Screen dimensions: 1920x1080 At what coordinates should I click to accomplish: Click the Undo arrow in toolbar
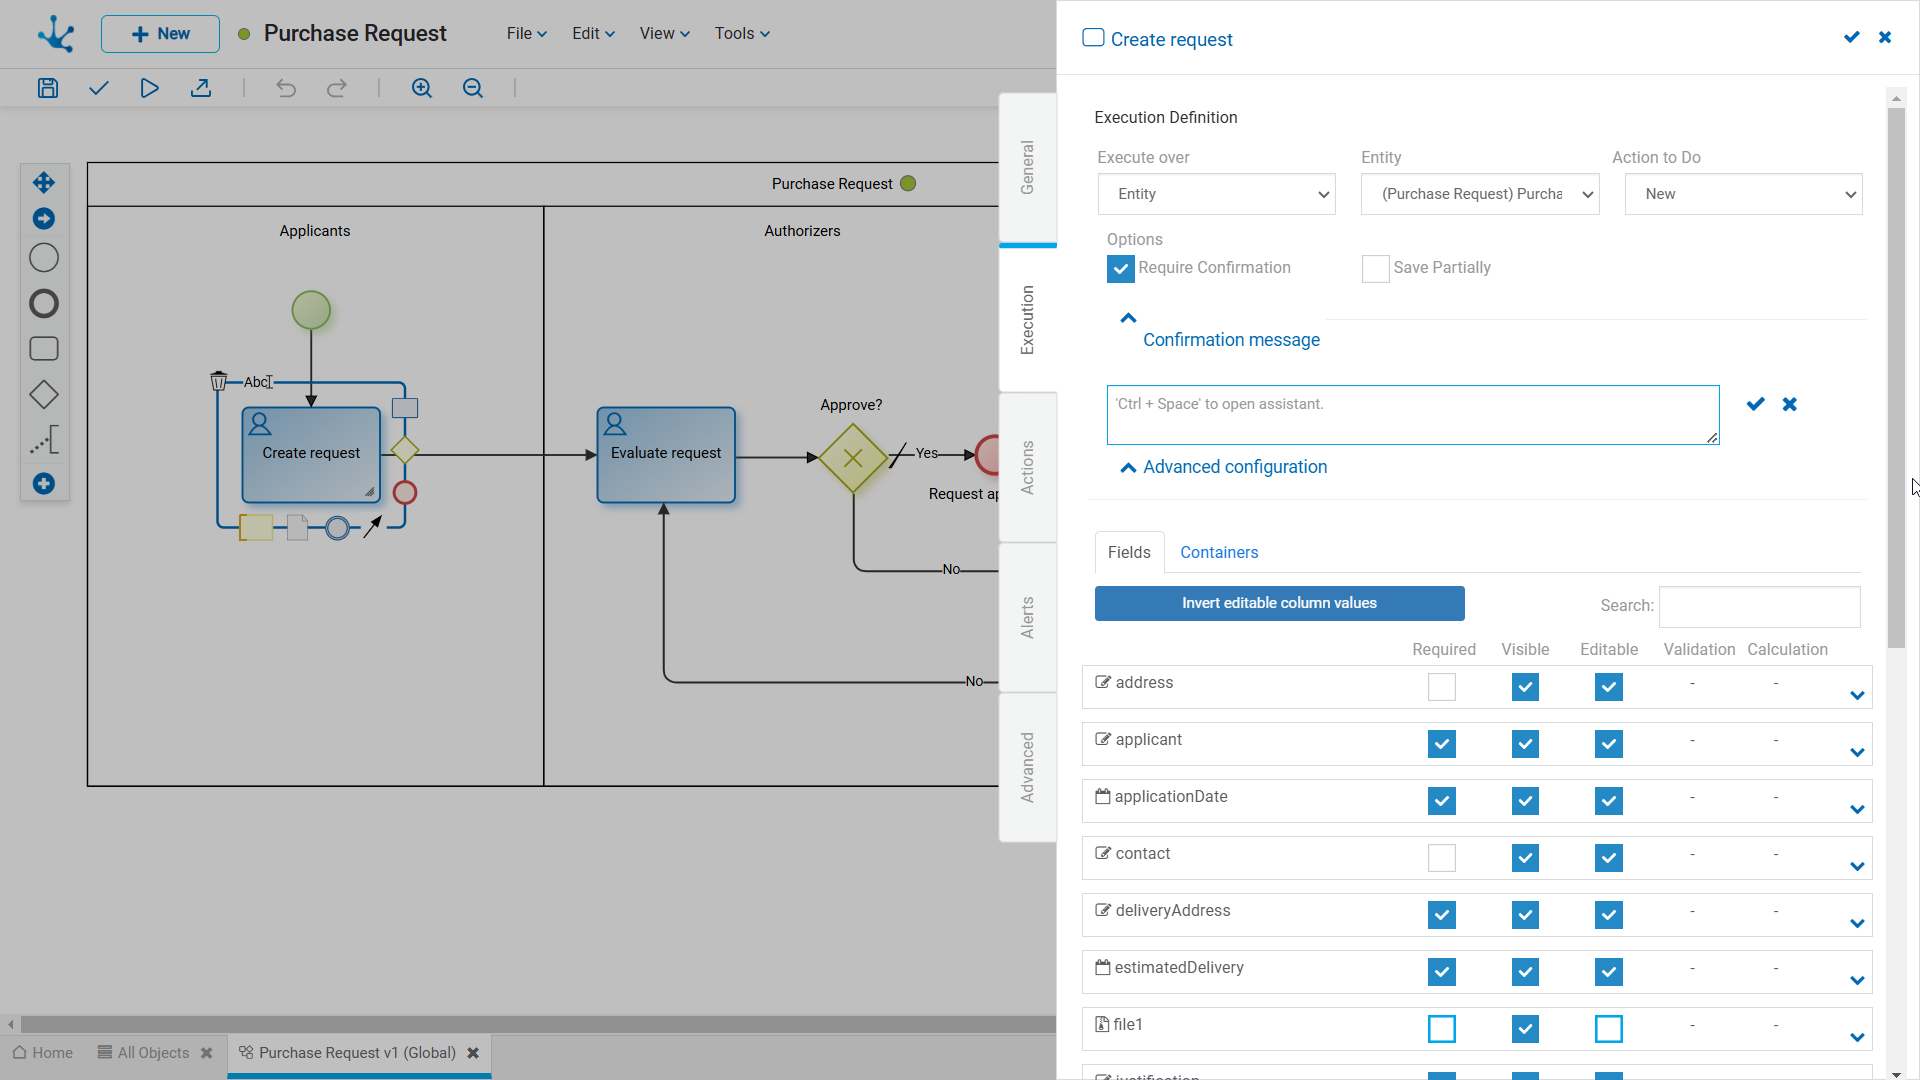[286, 88]
